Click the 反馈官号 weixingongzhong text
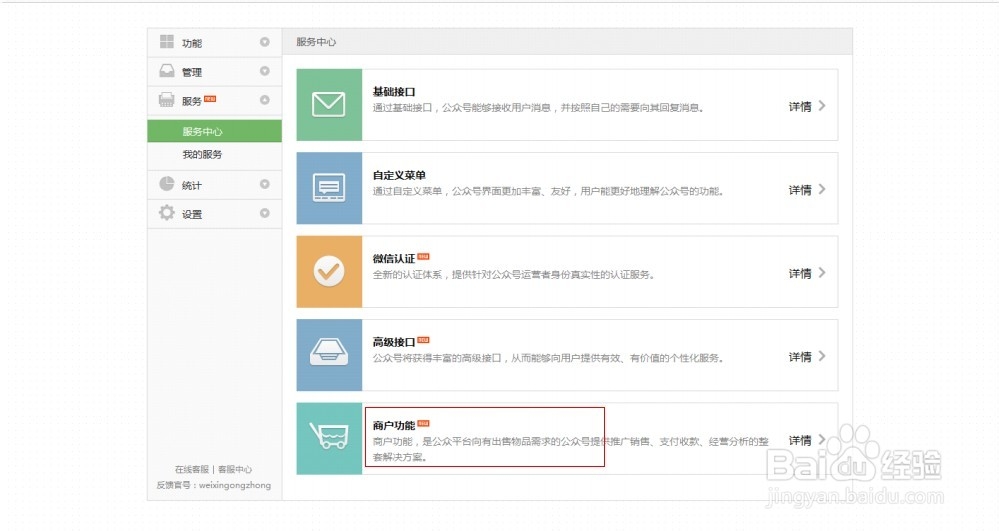999x531 pixels. [213, 485]
